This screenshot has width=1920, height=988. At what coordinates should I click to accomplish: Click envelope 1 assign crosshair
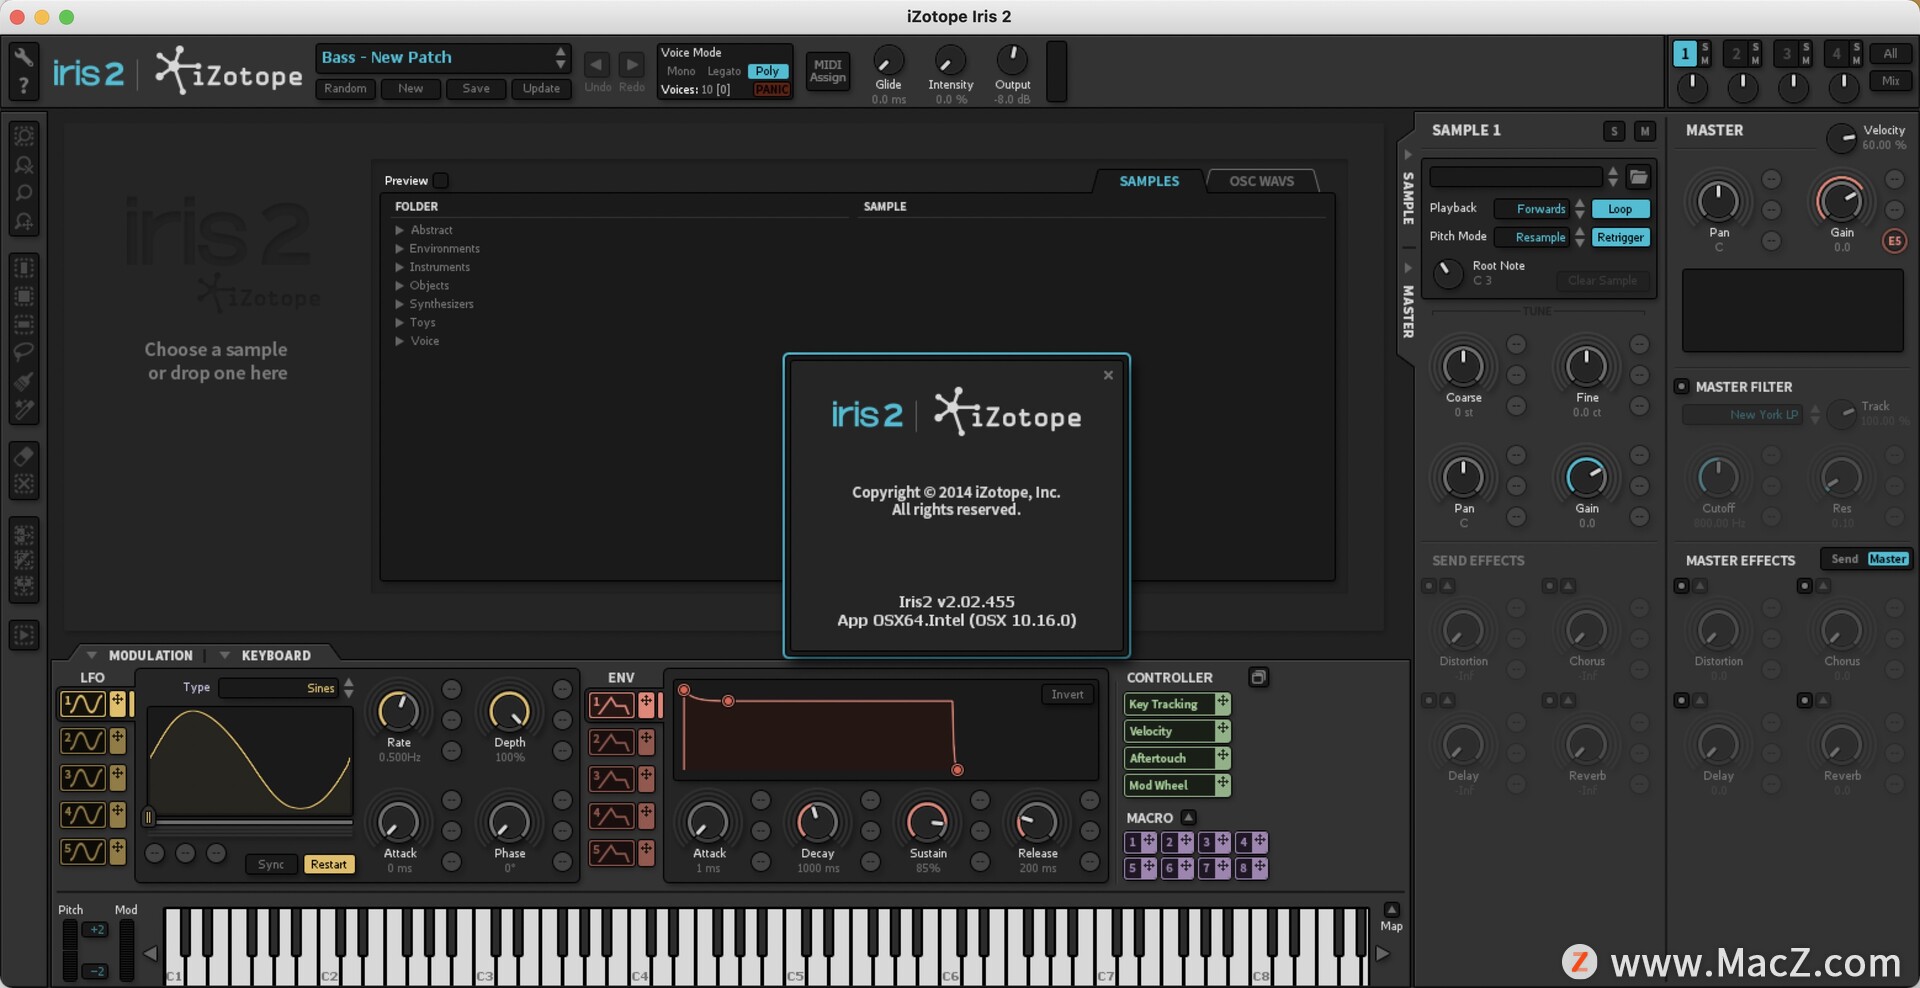click(x=646, y=704)
